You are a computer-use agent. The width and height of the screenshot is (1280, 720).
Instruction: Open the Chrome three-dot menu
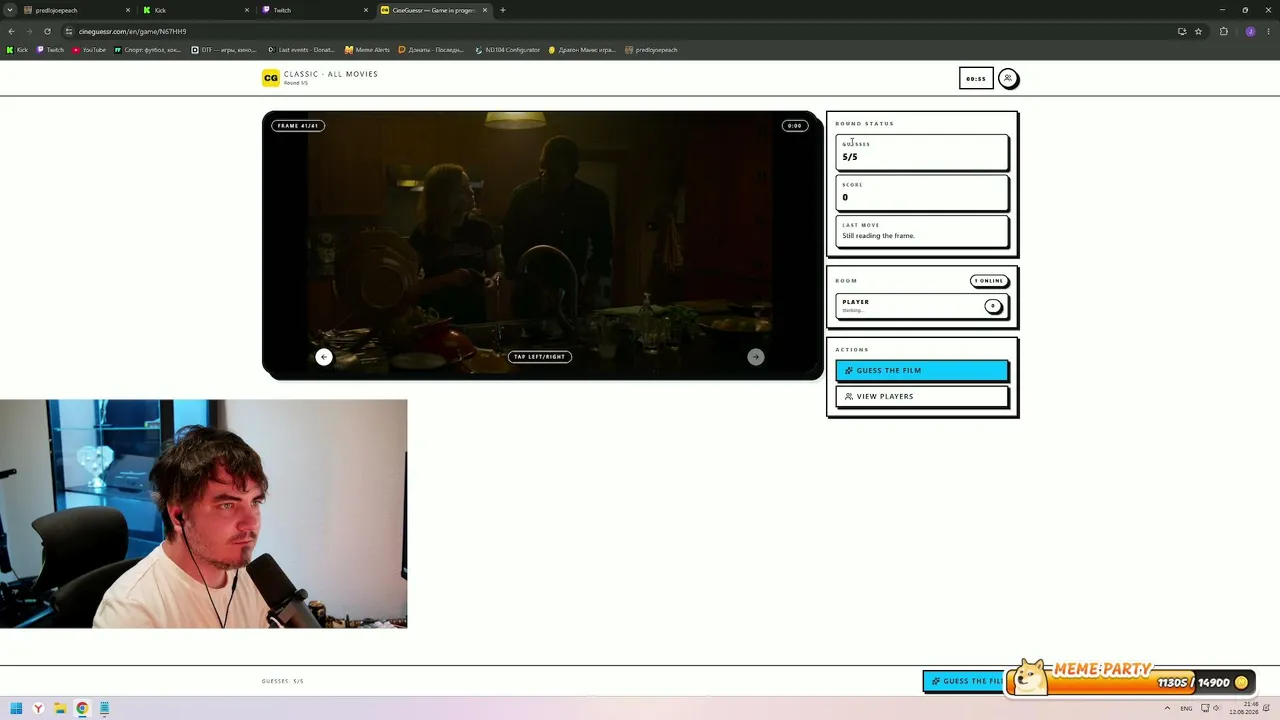coord(1268,31)
